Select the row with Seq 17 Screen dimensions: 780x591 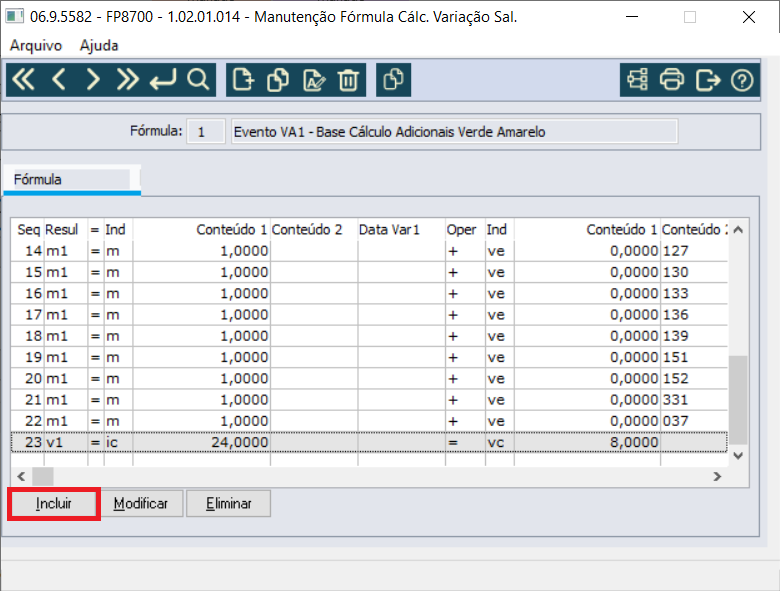coord(369,314)
